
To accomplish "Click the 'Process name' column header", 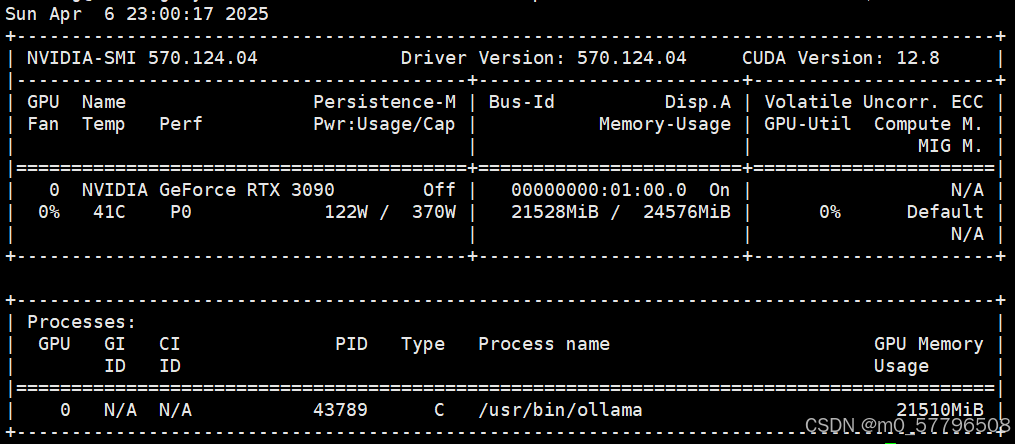I will [544, 344].
